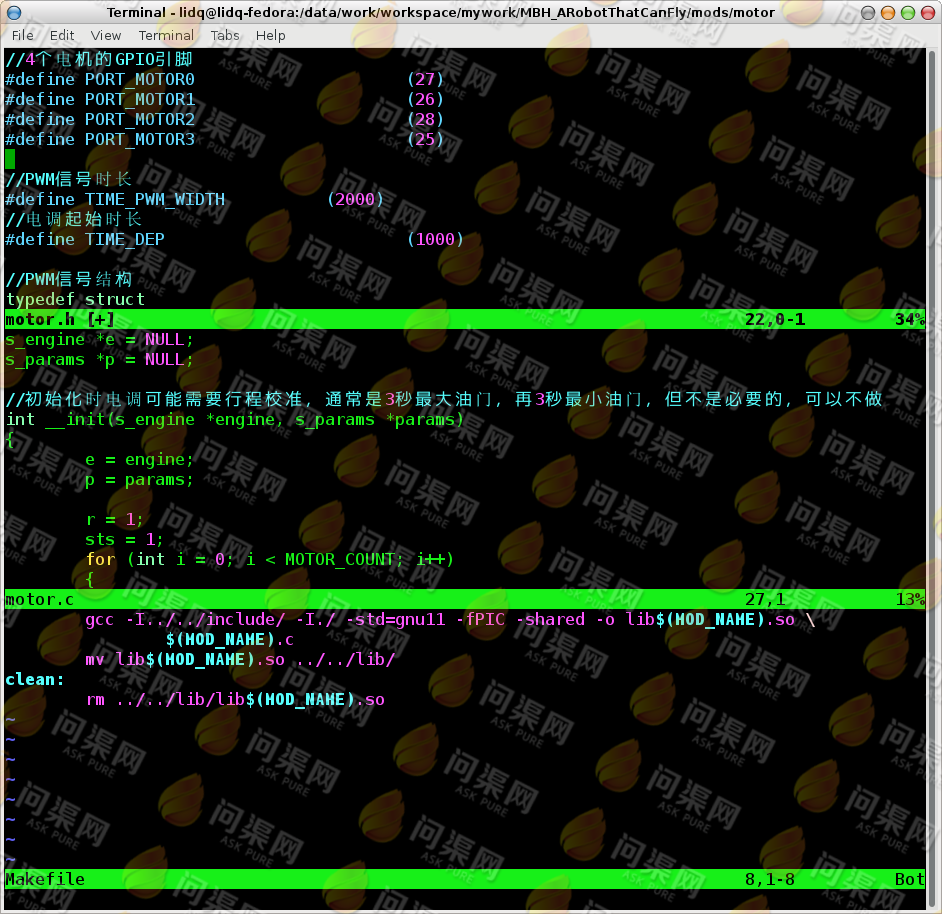
Task: Click the -std=gnu11 compiler flag
Action: [395, 620]
